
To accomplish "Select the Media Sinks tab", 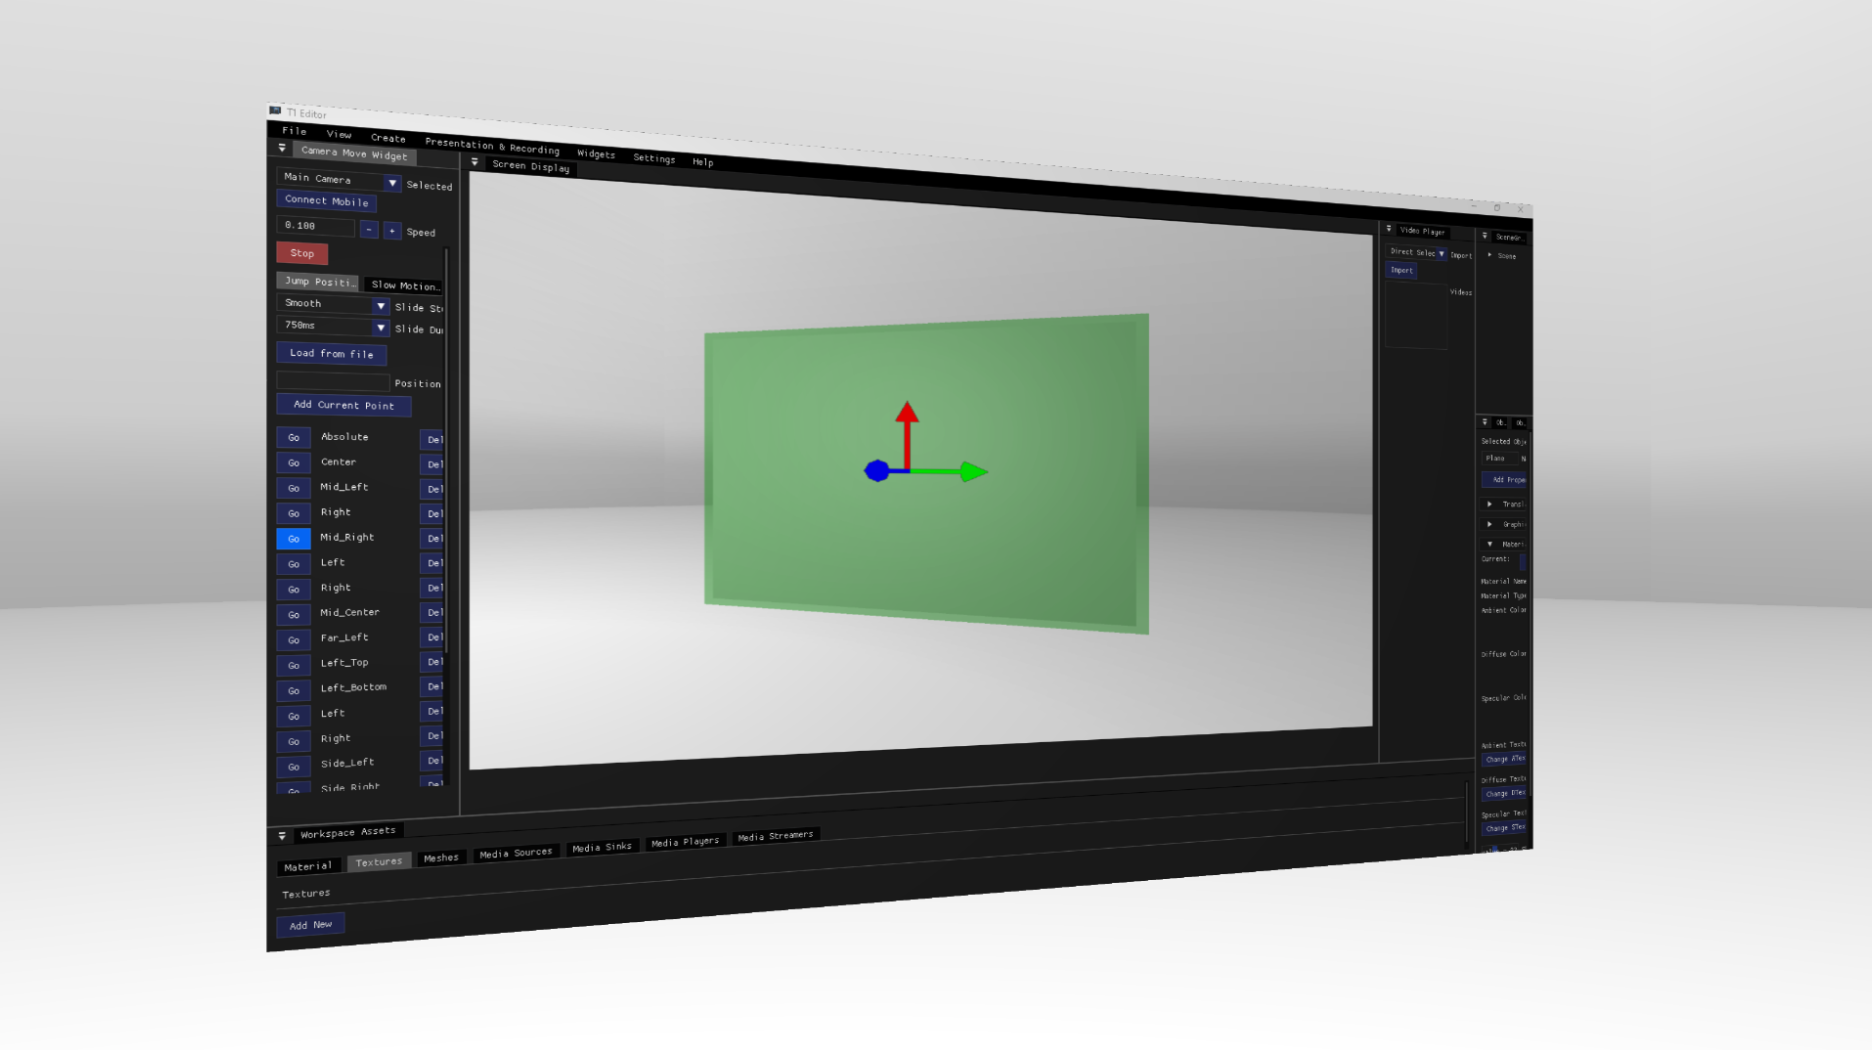I will coord(602,847).
